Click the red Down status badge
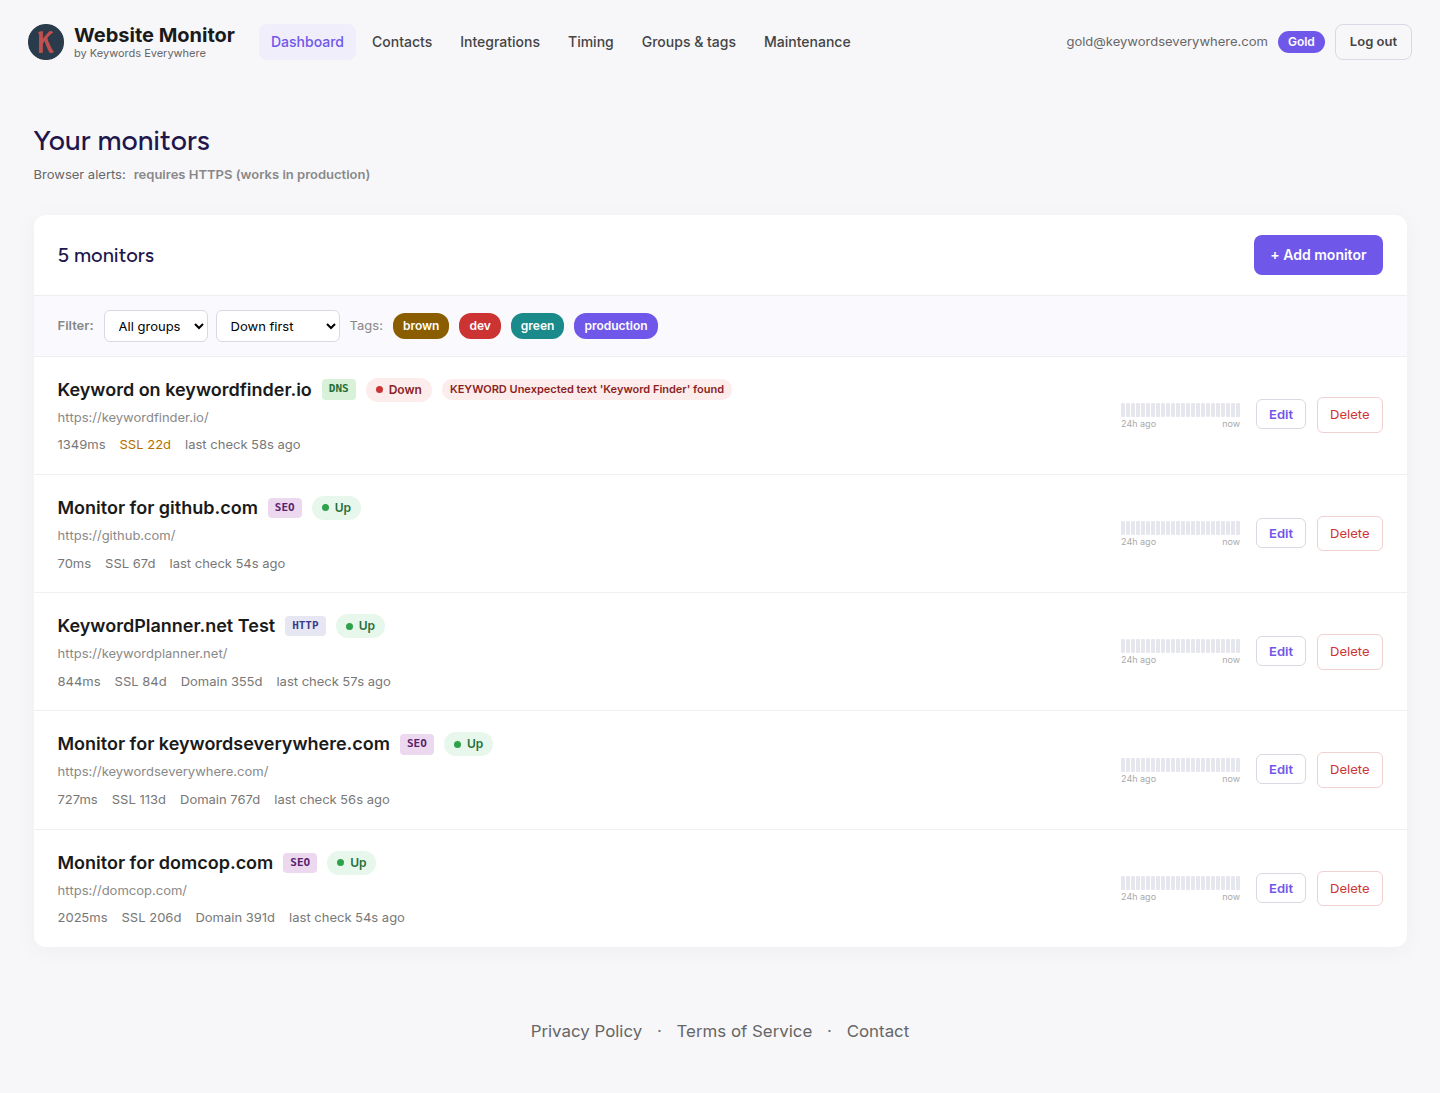Viewport: 1440px width, 1093px height. click(x=399, y=390)
